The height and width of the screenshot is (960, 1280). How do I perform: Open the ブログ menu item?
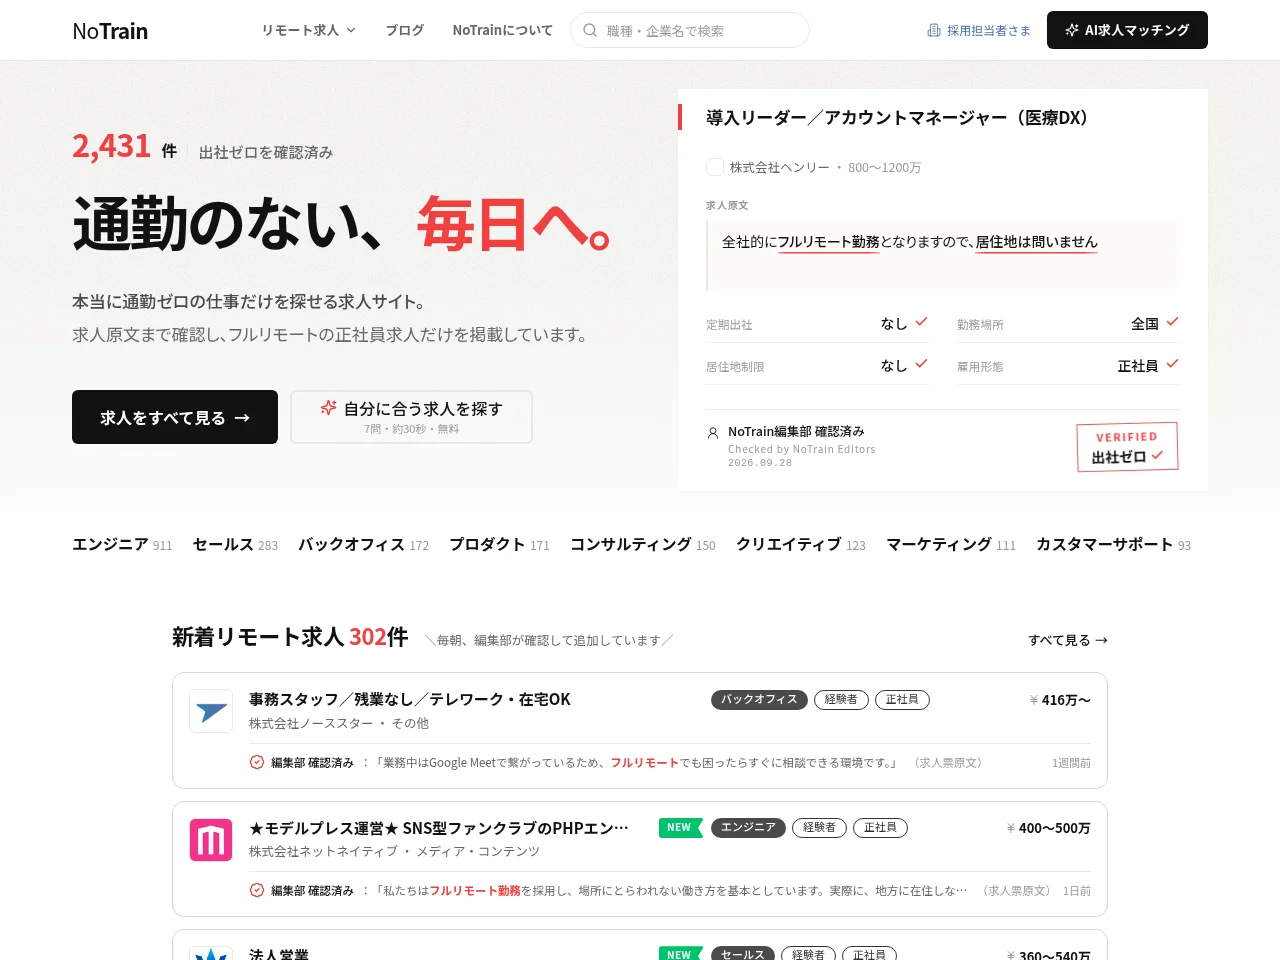405,30
